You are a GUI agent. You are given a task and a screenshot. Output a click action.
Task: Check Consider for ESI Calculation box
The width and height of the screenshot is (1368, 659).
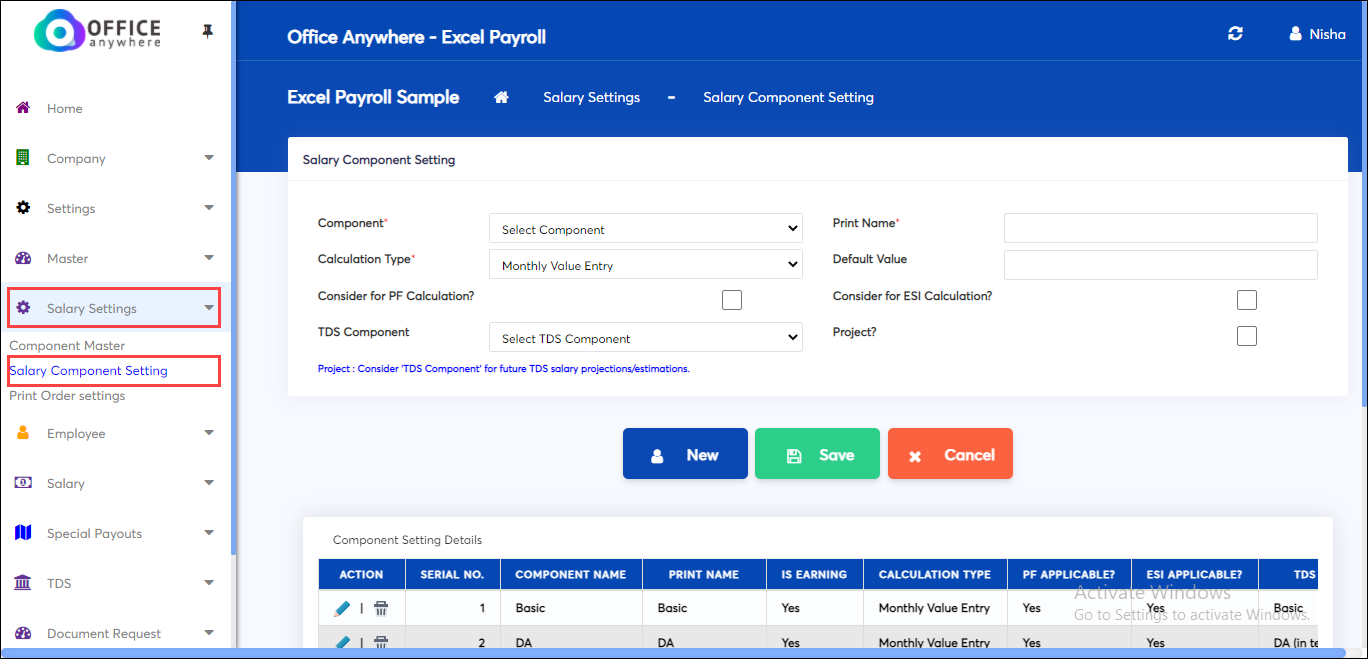(1247, 300)
